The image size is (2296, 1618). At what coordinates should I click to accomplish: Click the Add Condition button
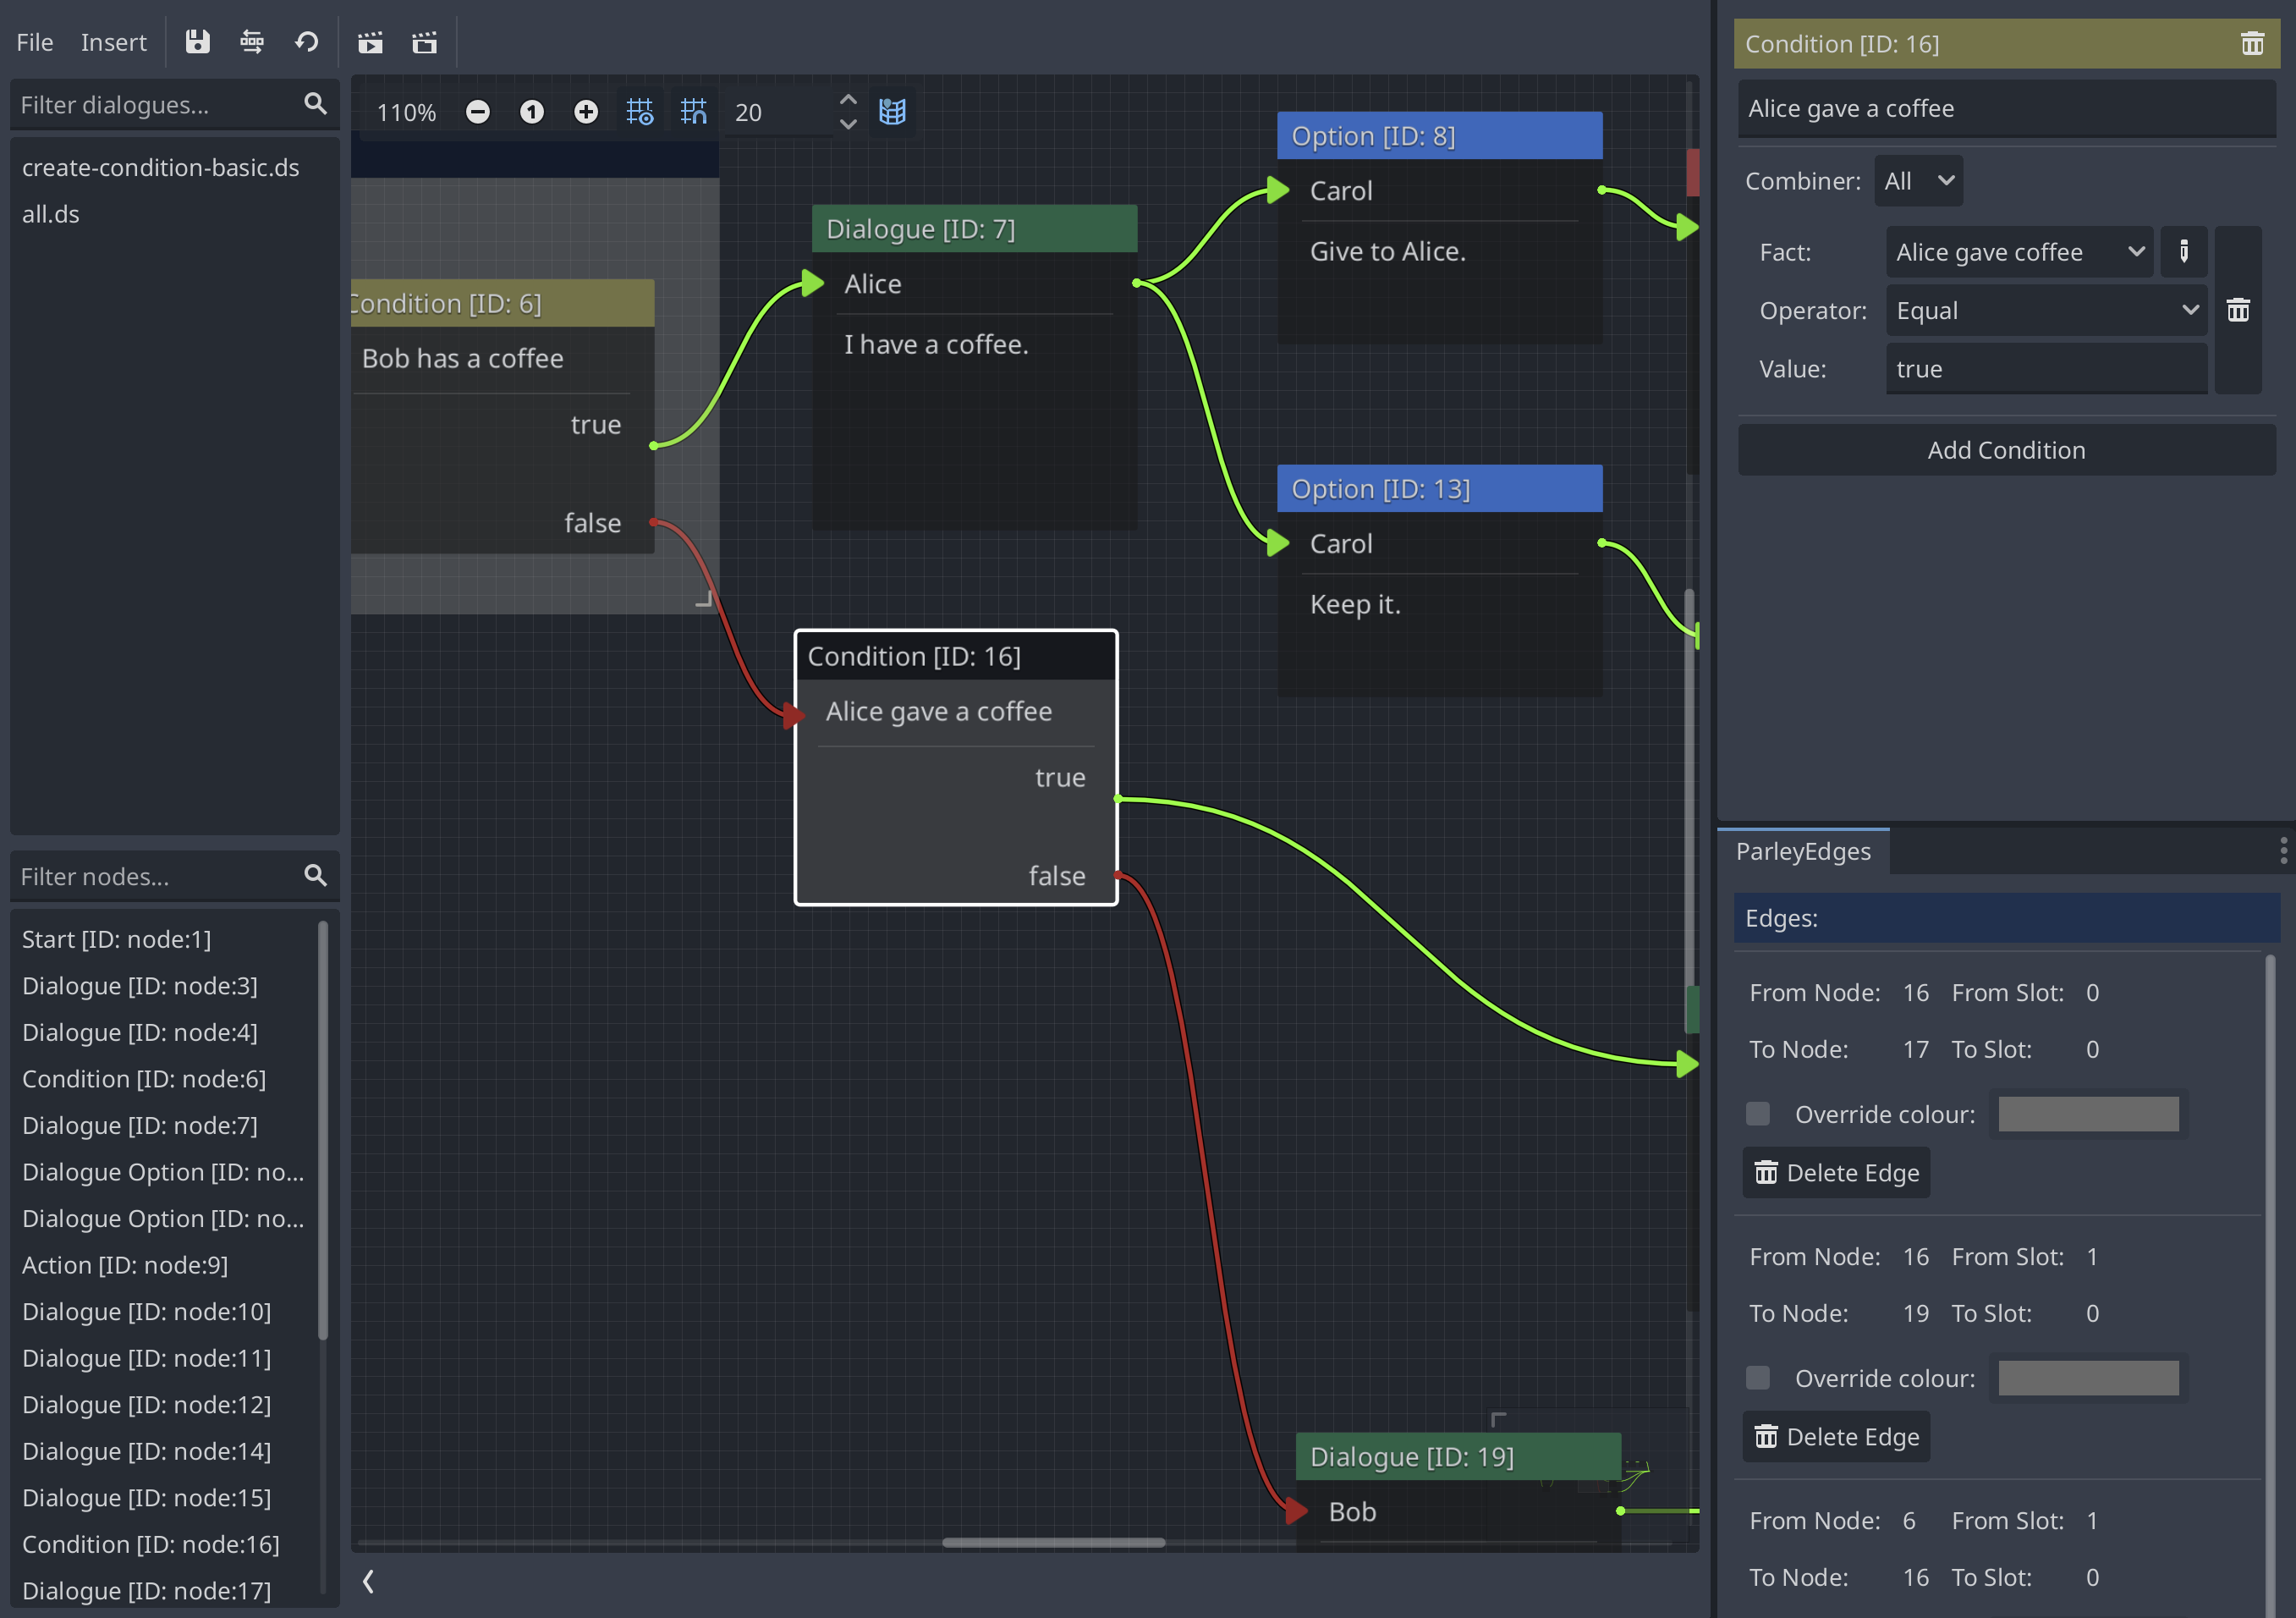[2005, 449]
